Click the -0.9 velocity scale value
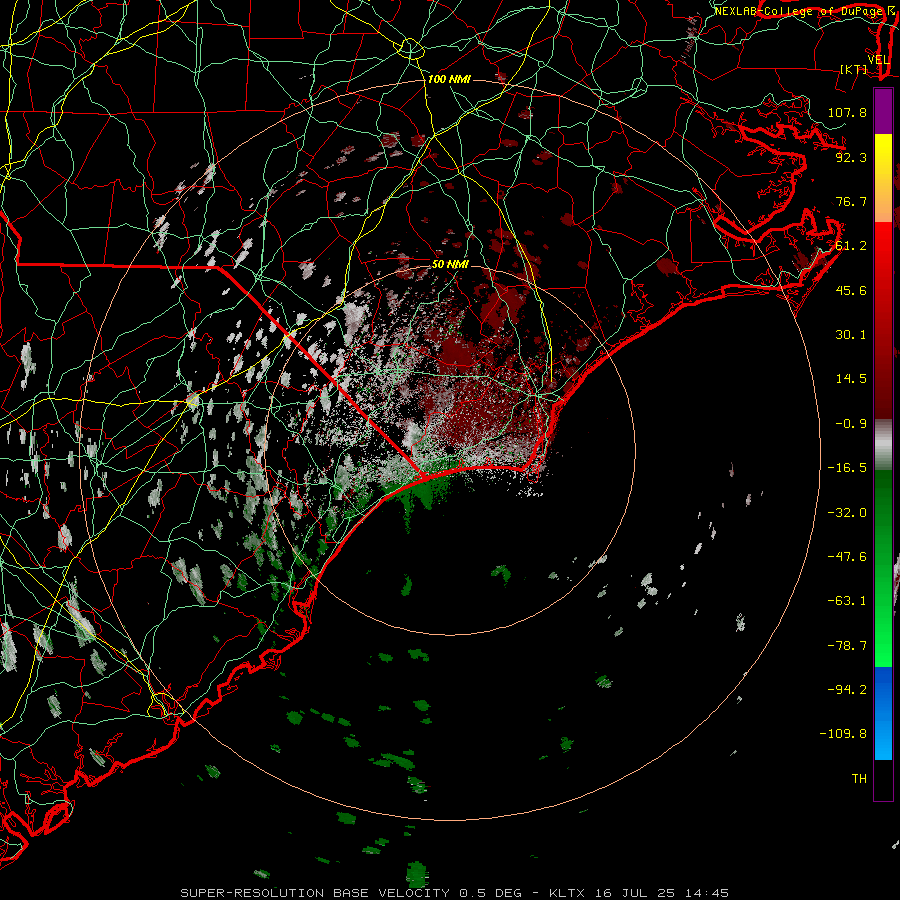The image size is (900, 900). point(851,424)
